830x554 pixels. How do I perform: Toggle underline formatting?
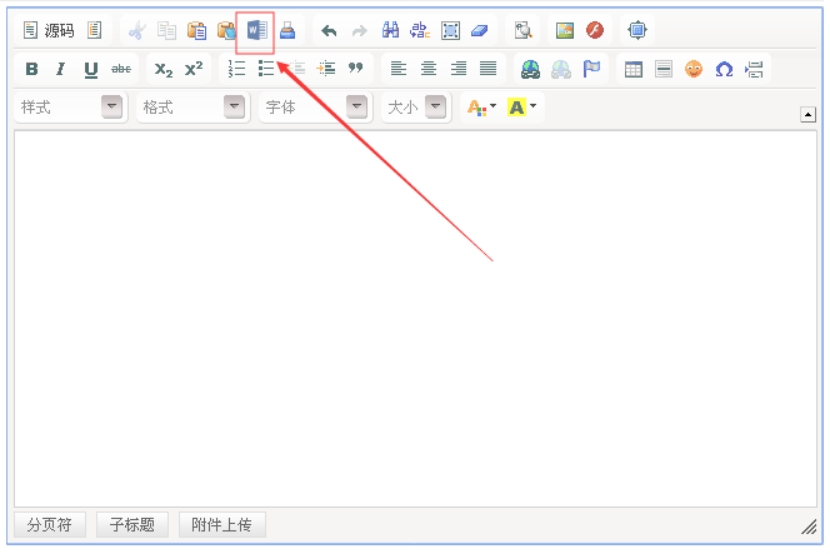coord(91,69)
